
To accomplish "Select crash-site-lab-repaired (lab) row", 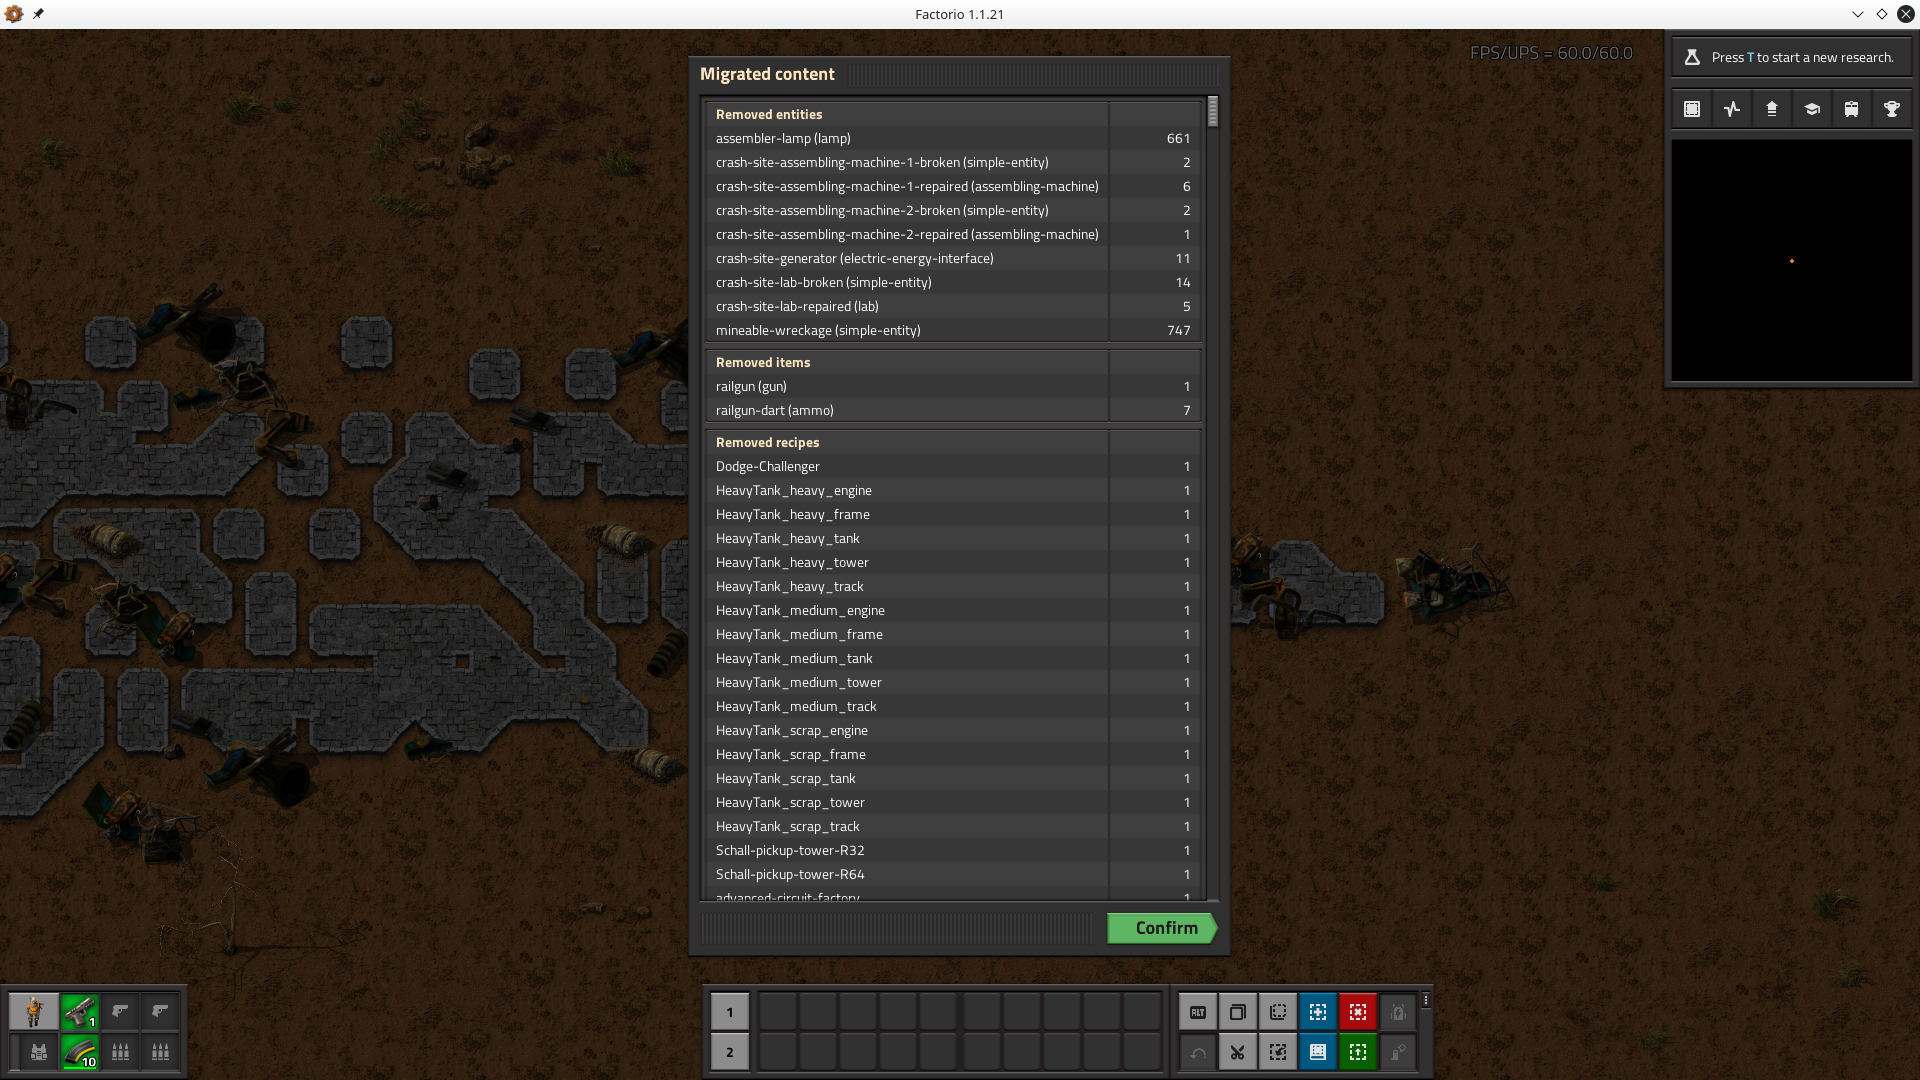I will click(x=953, y=307).
